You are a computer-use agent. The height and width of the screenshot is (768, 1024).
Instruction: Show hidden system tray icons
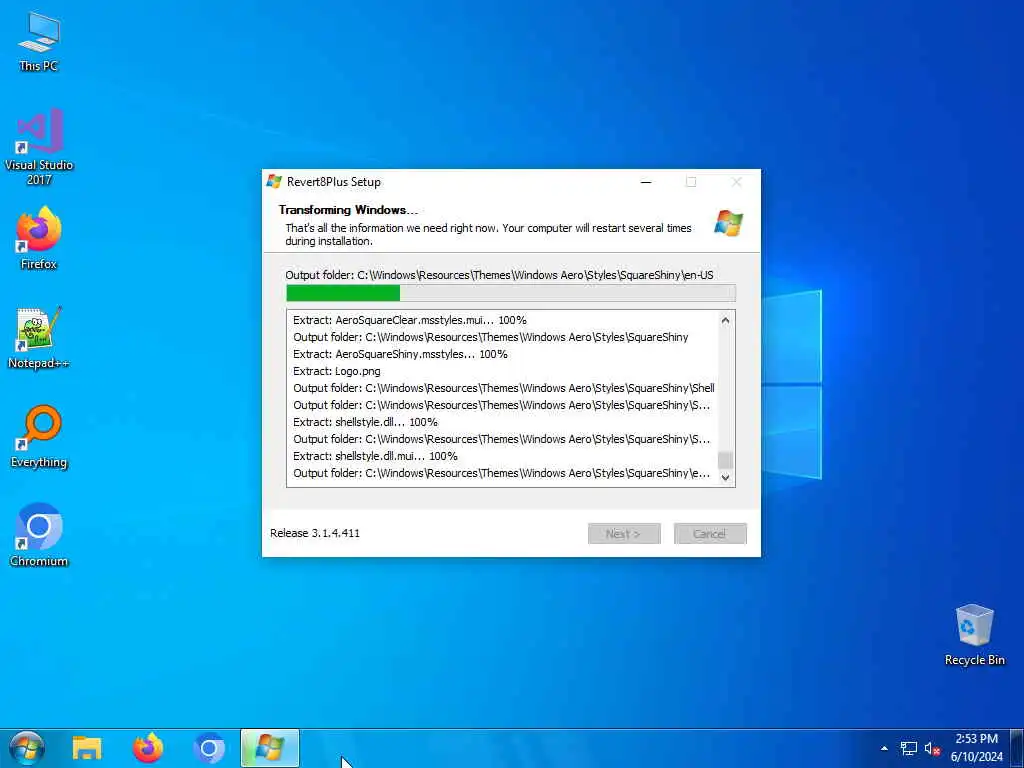[884, 748]
